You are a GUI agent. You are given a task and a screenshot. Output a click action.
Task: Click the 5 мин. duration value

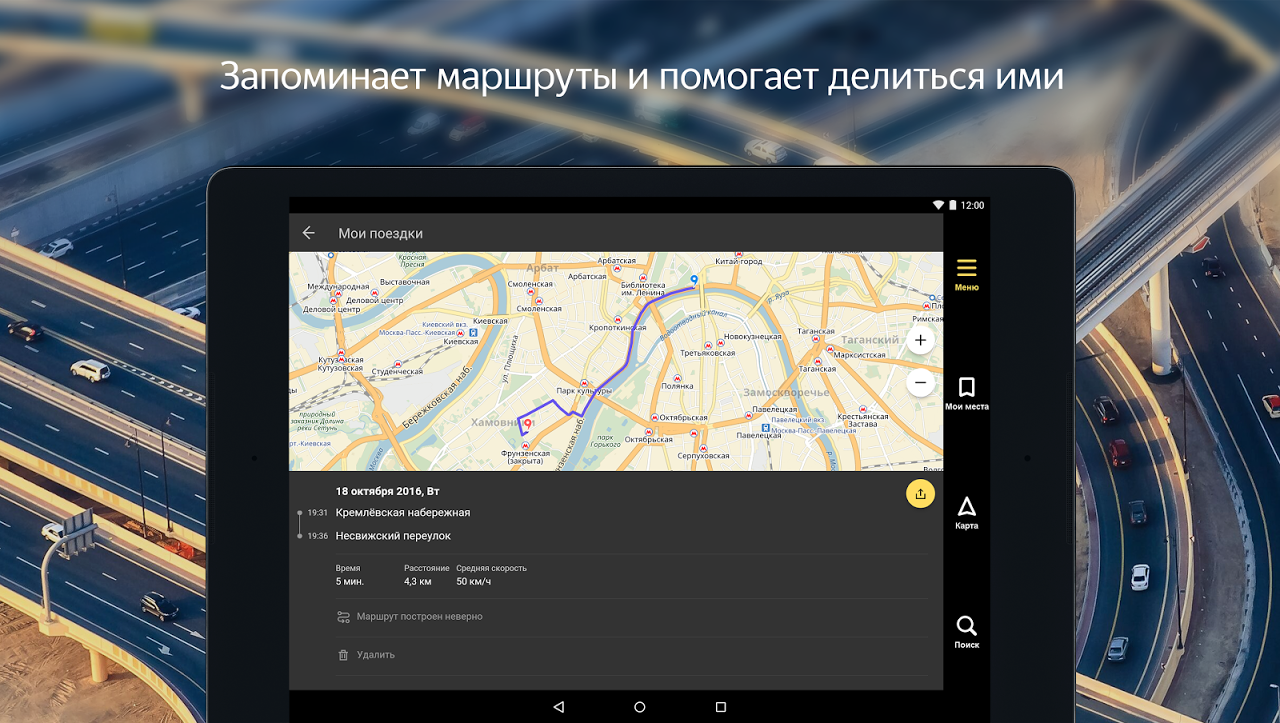click(349, 581)
